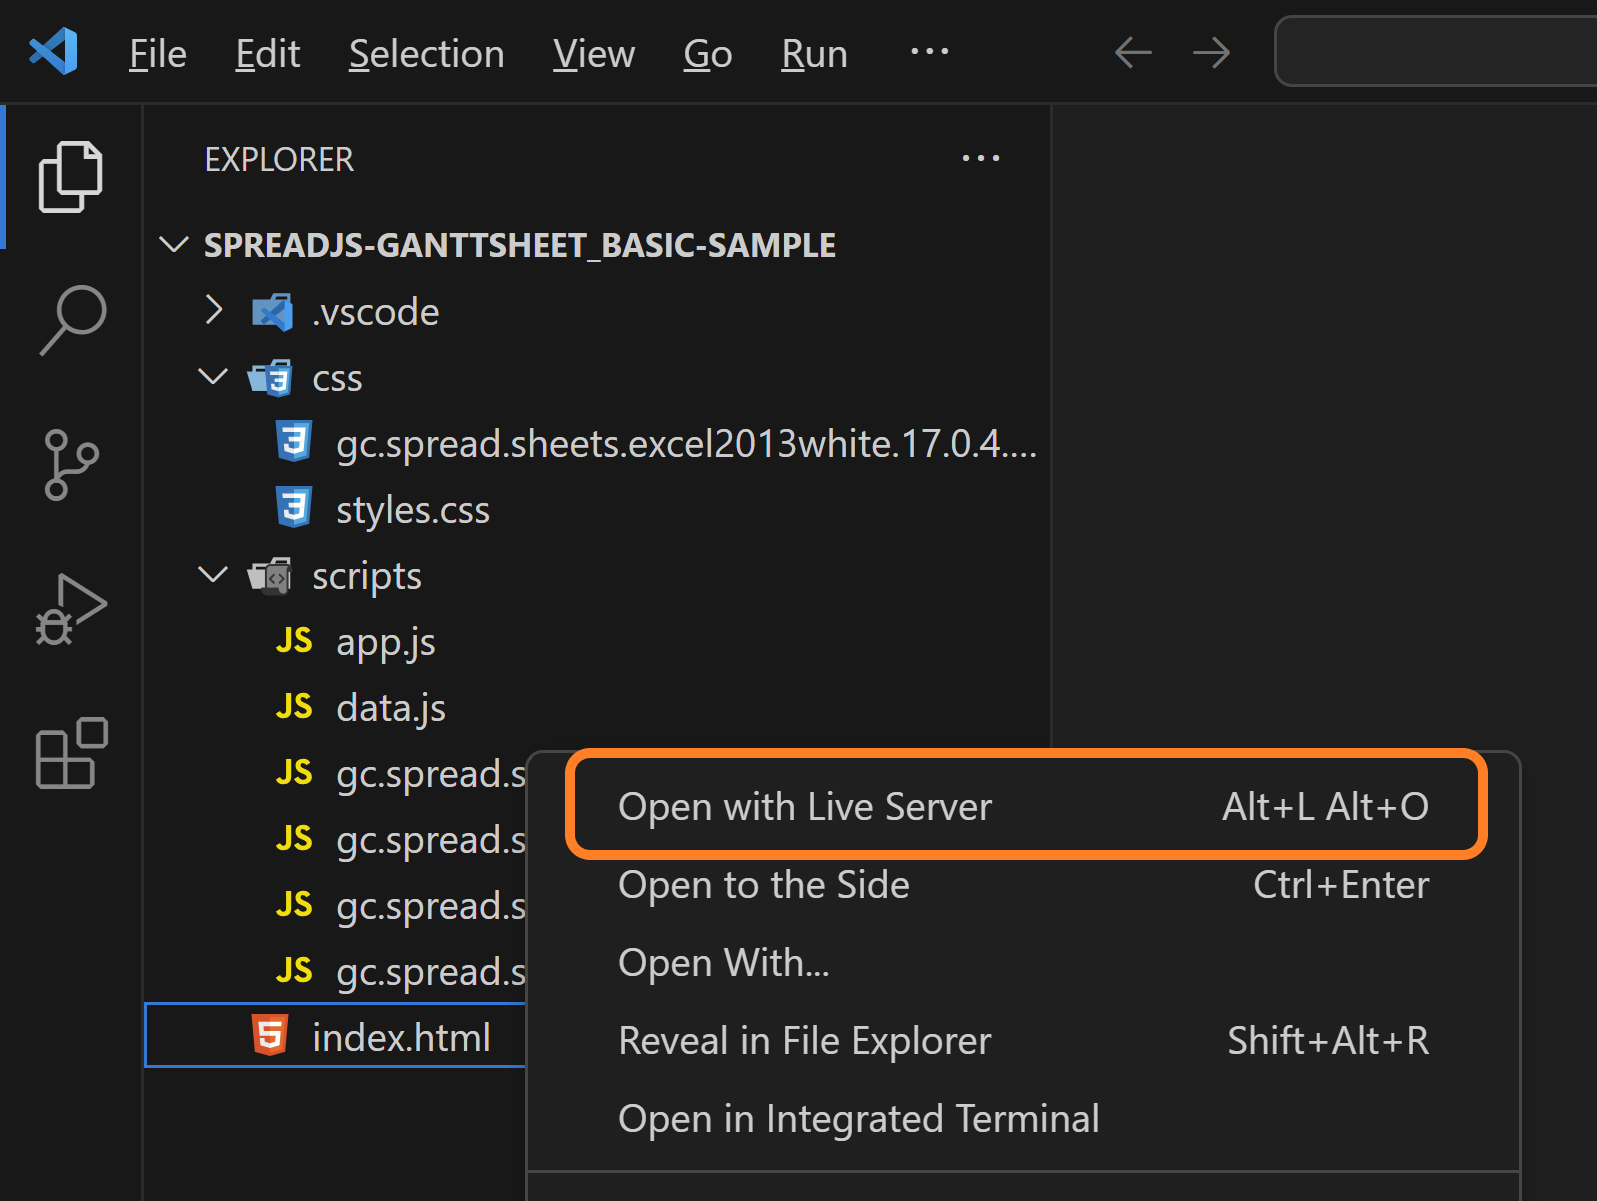Click CSS icon beside gc.spread.sheets.excel2013white file

[294, 441]
